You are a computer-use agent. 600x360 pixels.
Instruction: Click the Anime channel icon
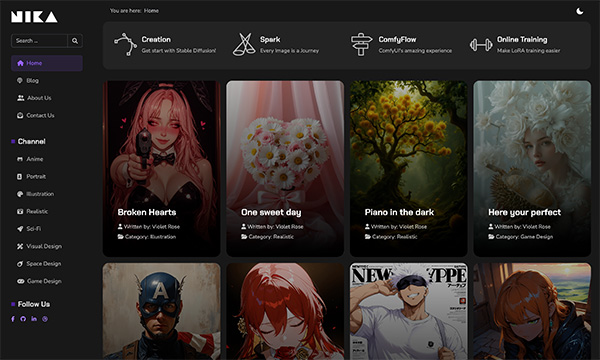(x=20, y=159)
